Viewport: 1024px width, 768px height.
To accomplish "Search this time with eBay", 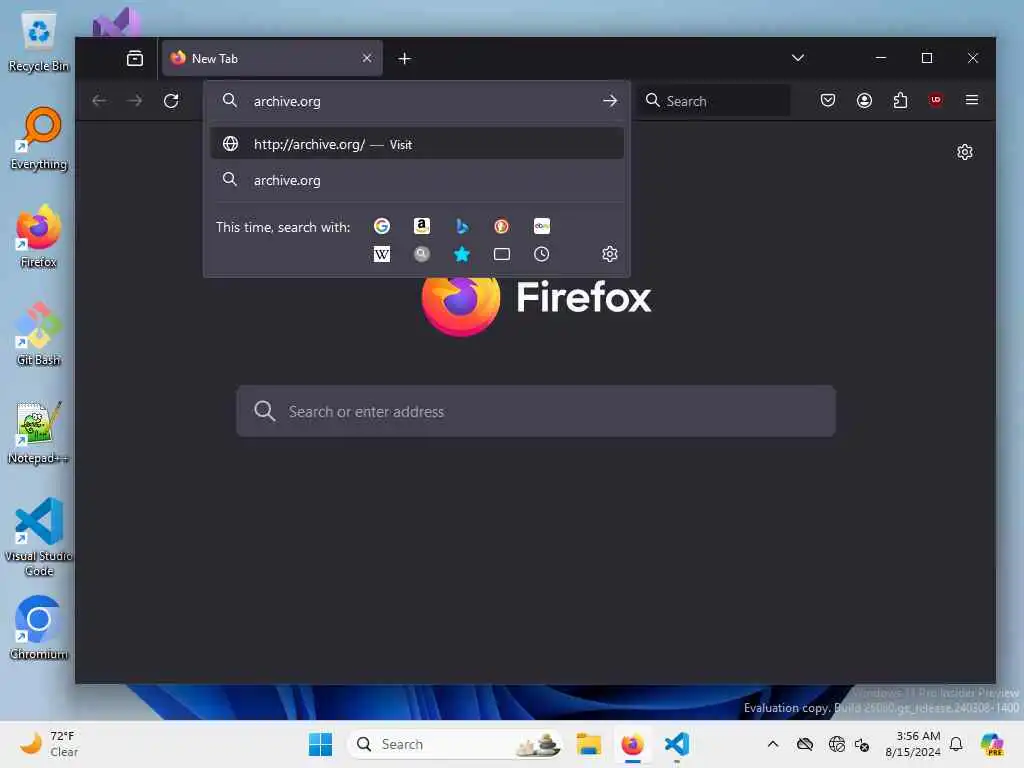I will [541, 226].
